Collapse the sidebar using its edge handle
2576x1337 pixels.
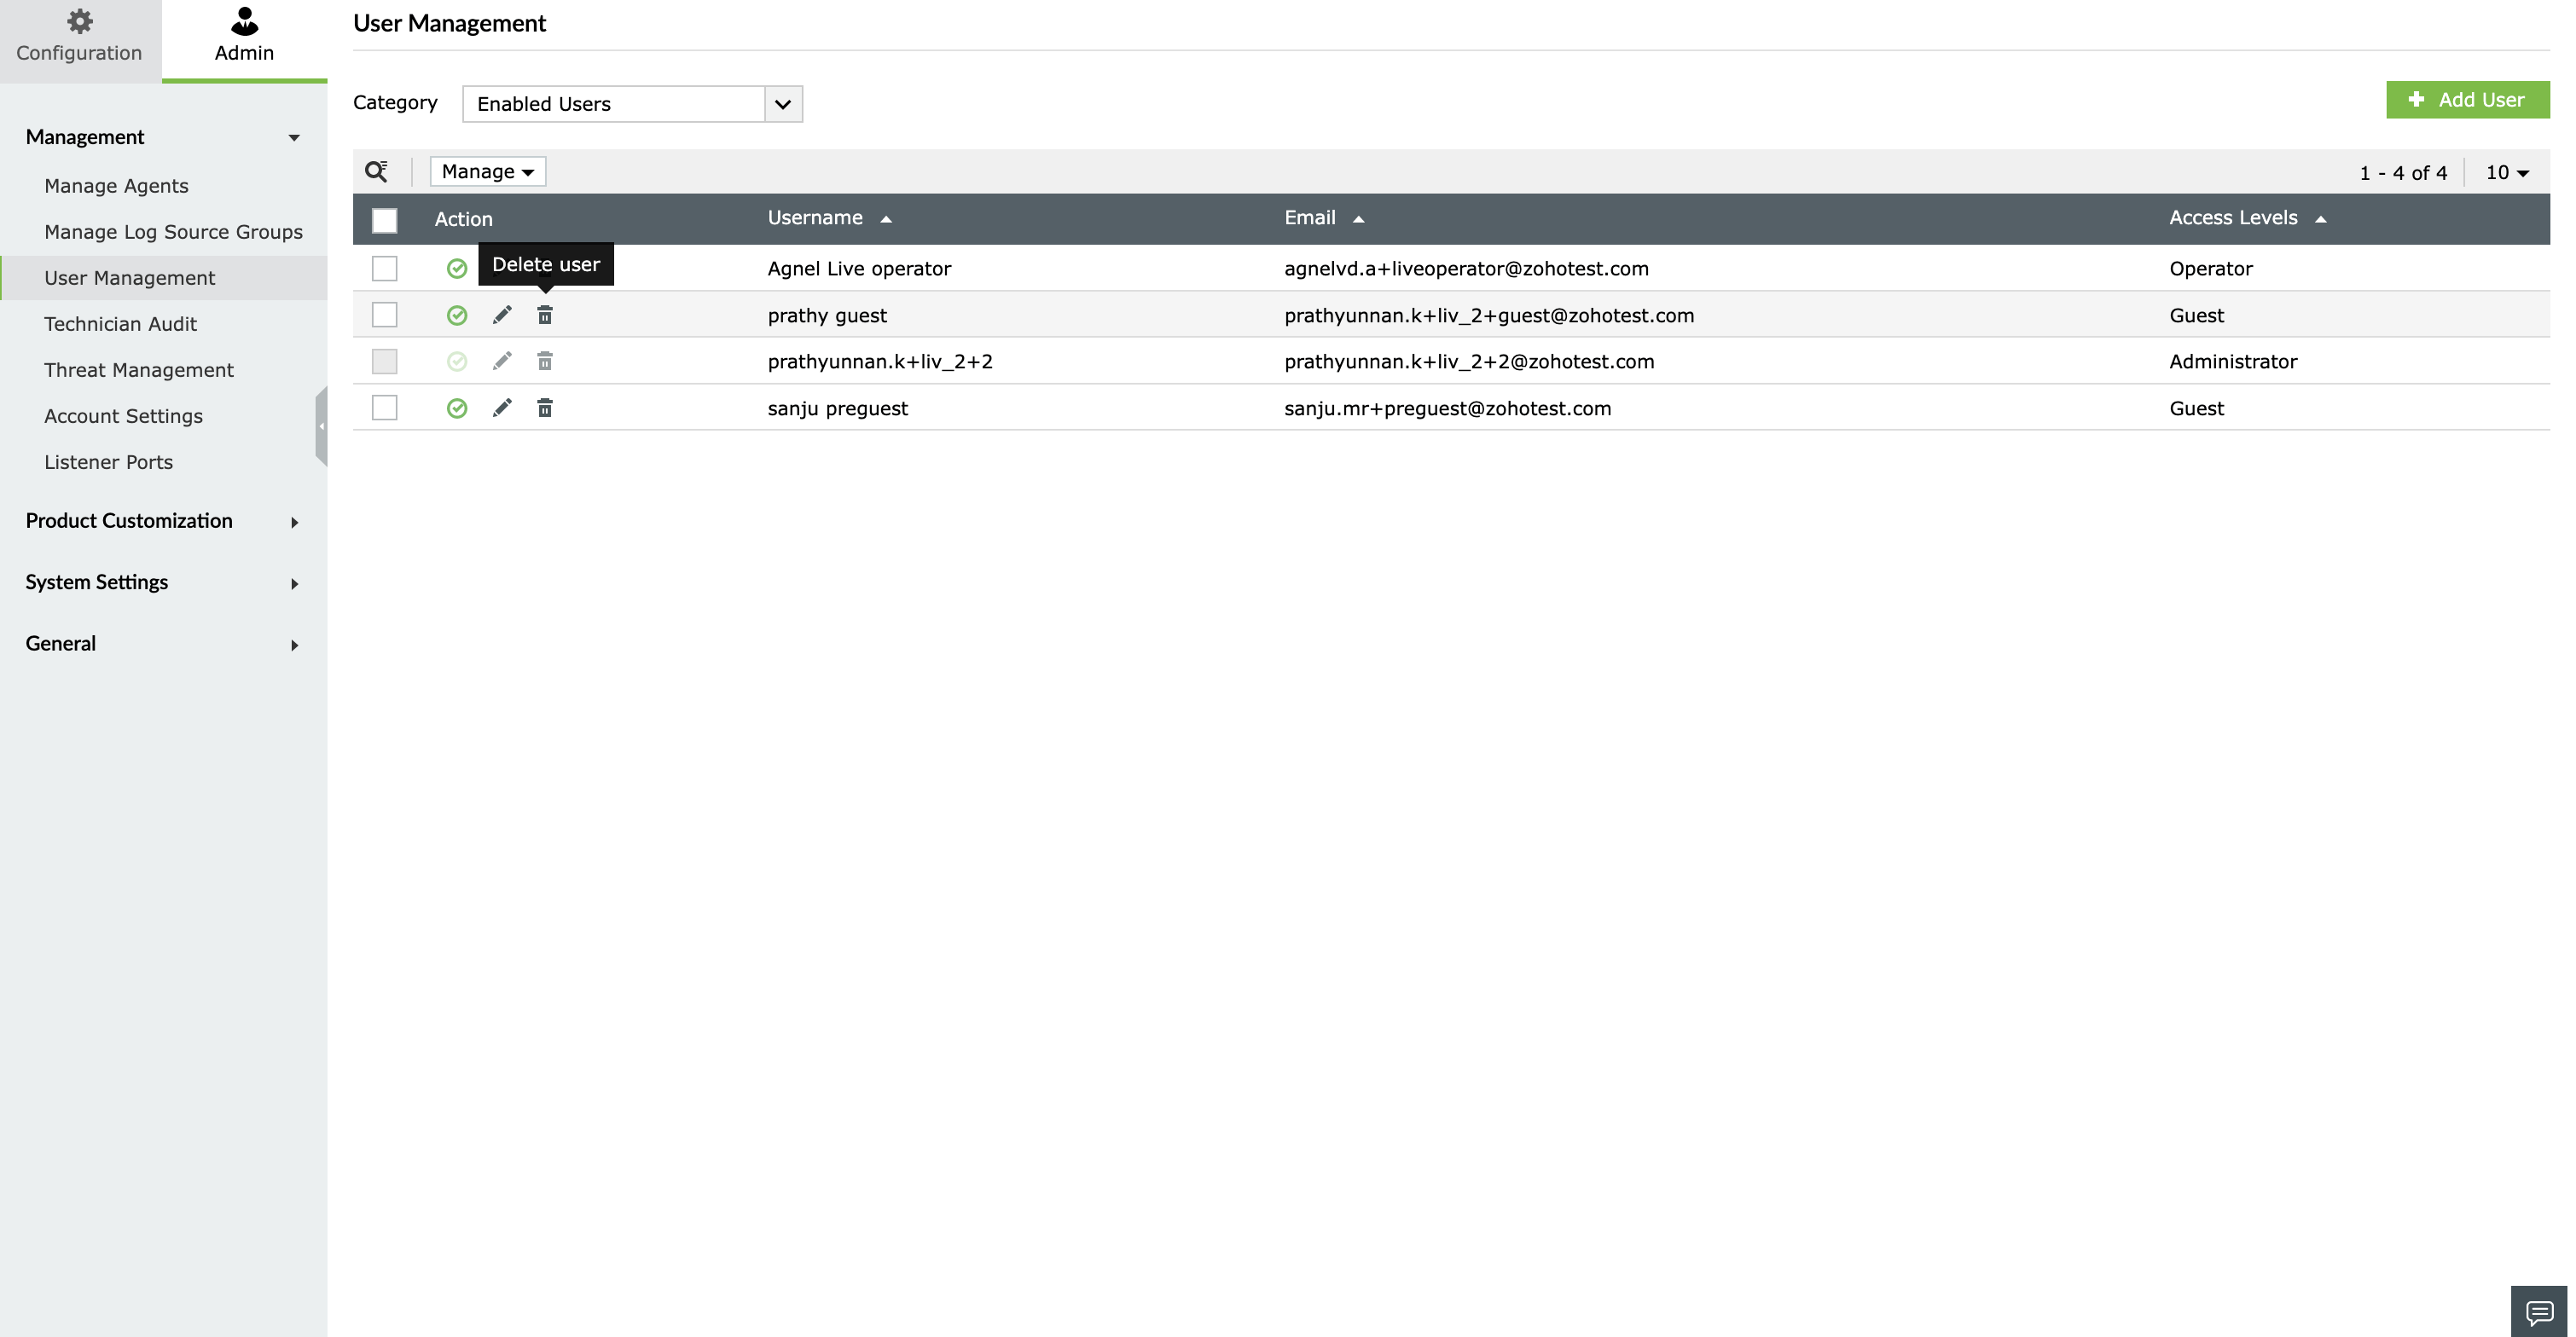click(x=321, y=426)
